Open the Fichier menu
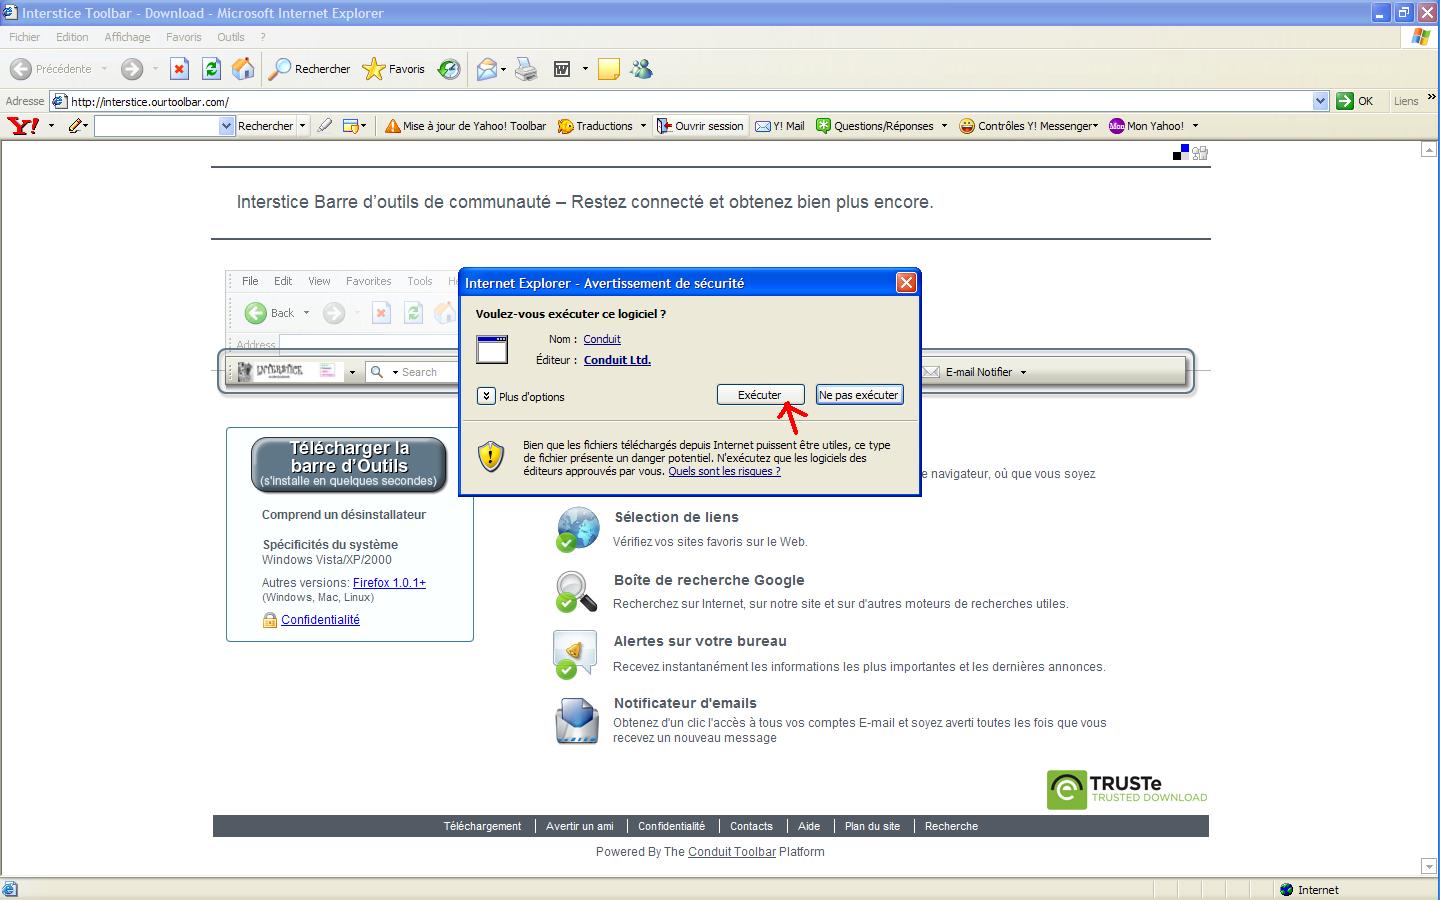This screenshot has height=900, width=1440. 24,37
